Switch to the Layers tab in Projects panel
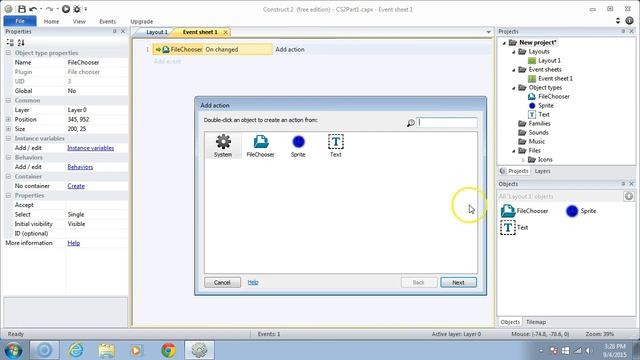Viewport: 640px width, 360px height. coord(542,171)
